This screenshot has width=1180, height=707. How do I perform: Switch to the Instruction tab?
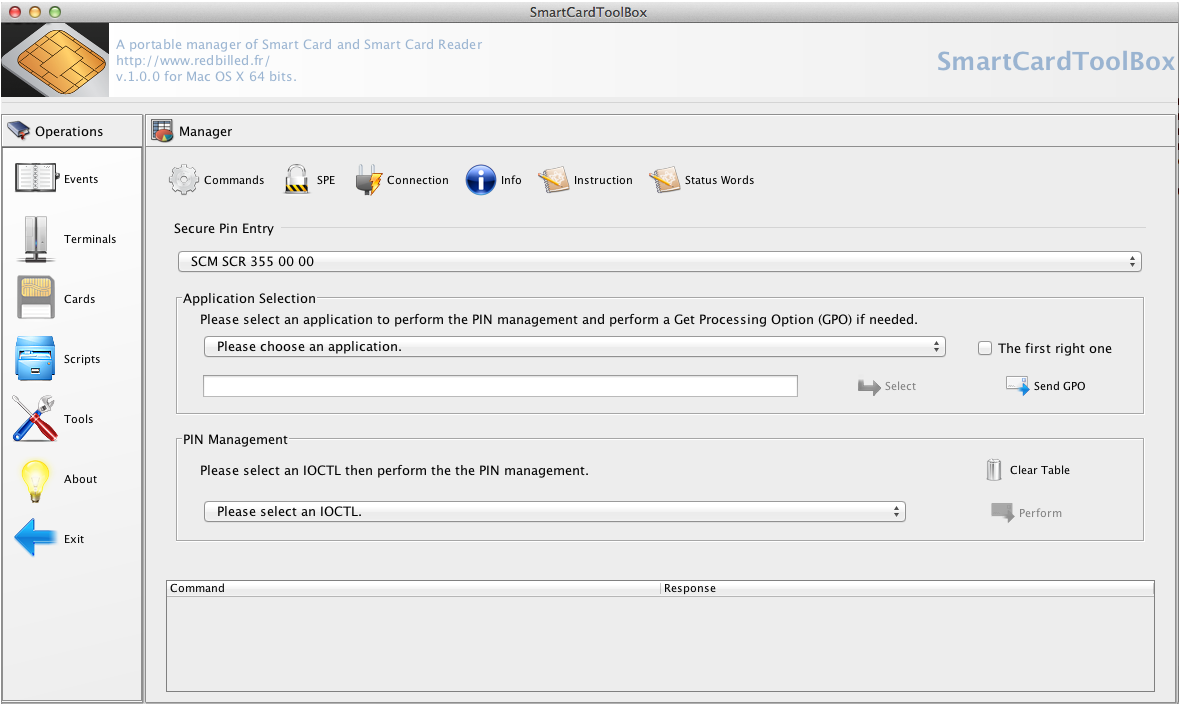click(x=553, y=180)
